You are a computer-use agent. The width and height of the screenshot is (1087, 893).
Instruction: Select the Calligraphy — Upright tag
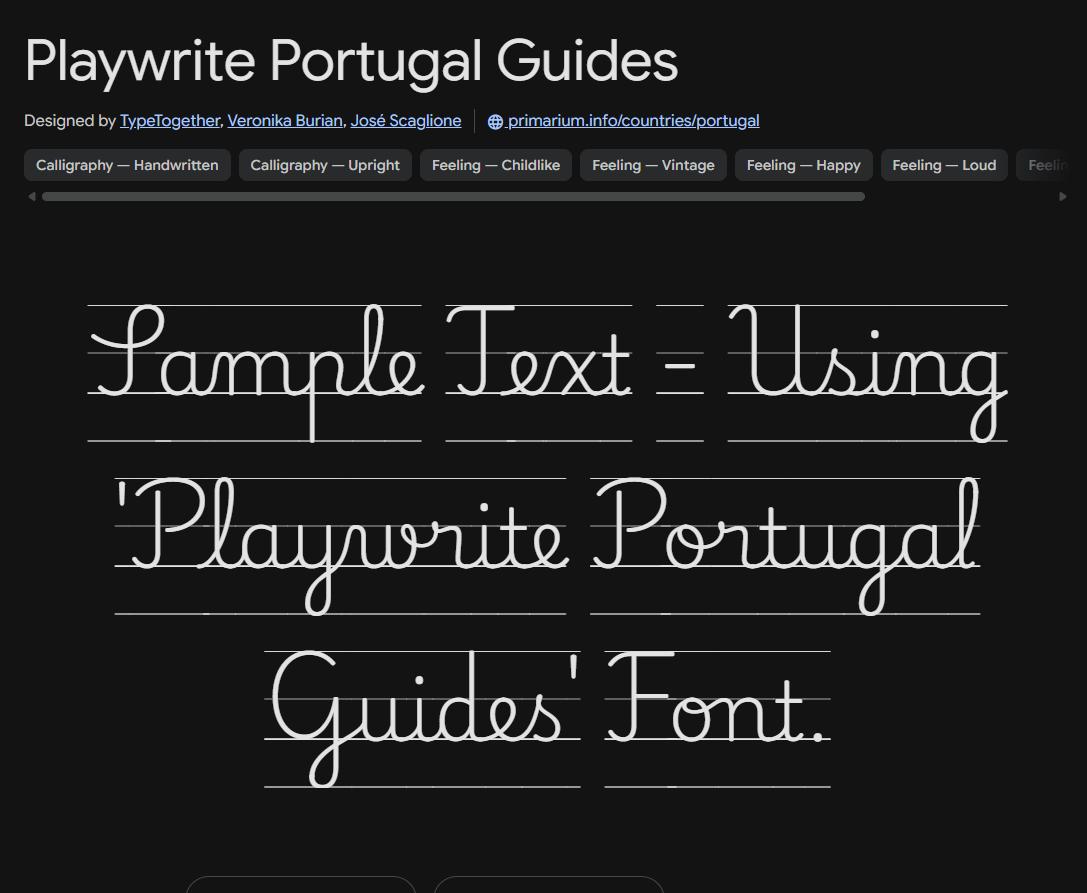point(325,165)
